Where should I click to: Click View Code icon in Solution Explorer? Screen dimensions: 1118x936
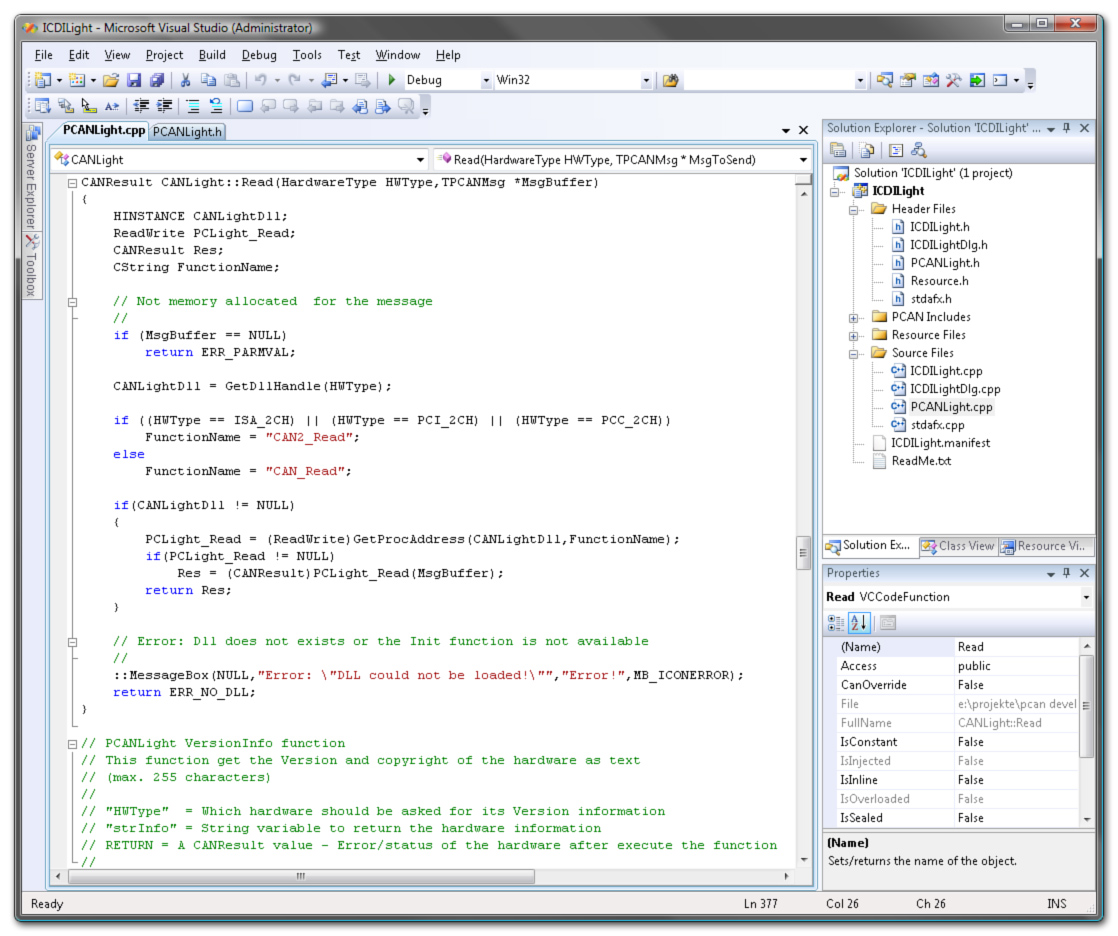coord(896,150)
